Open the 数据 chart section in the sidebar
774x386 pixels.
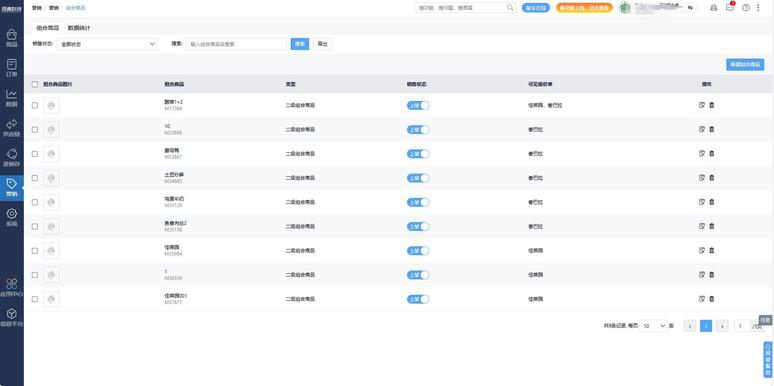click(12, 98)
